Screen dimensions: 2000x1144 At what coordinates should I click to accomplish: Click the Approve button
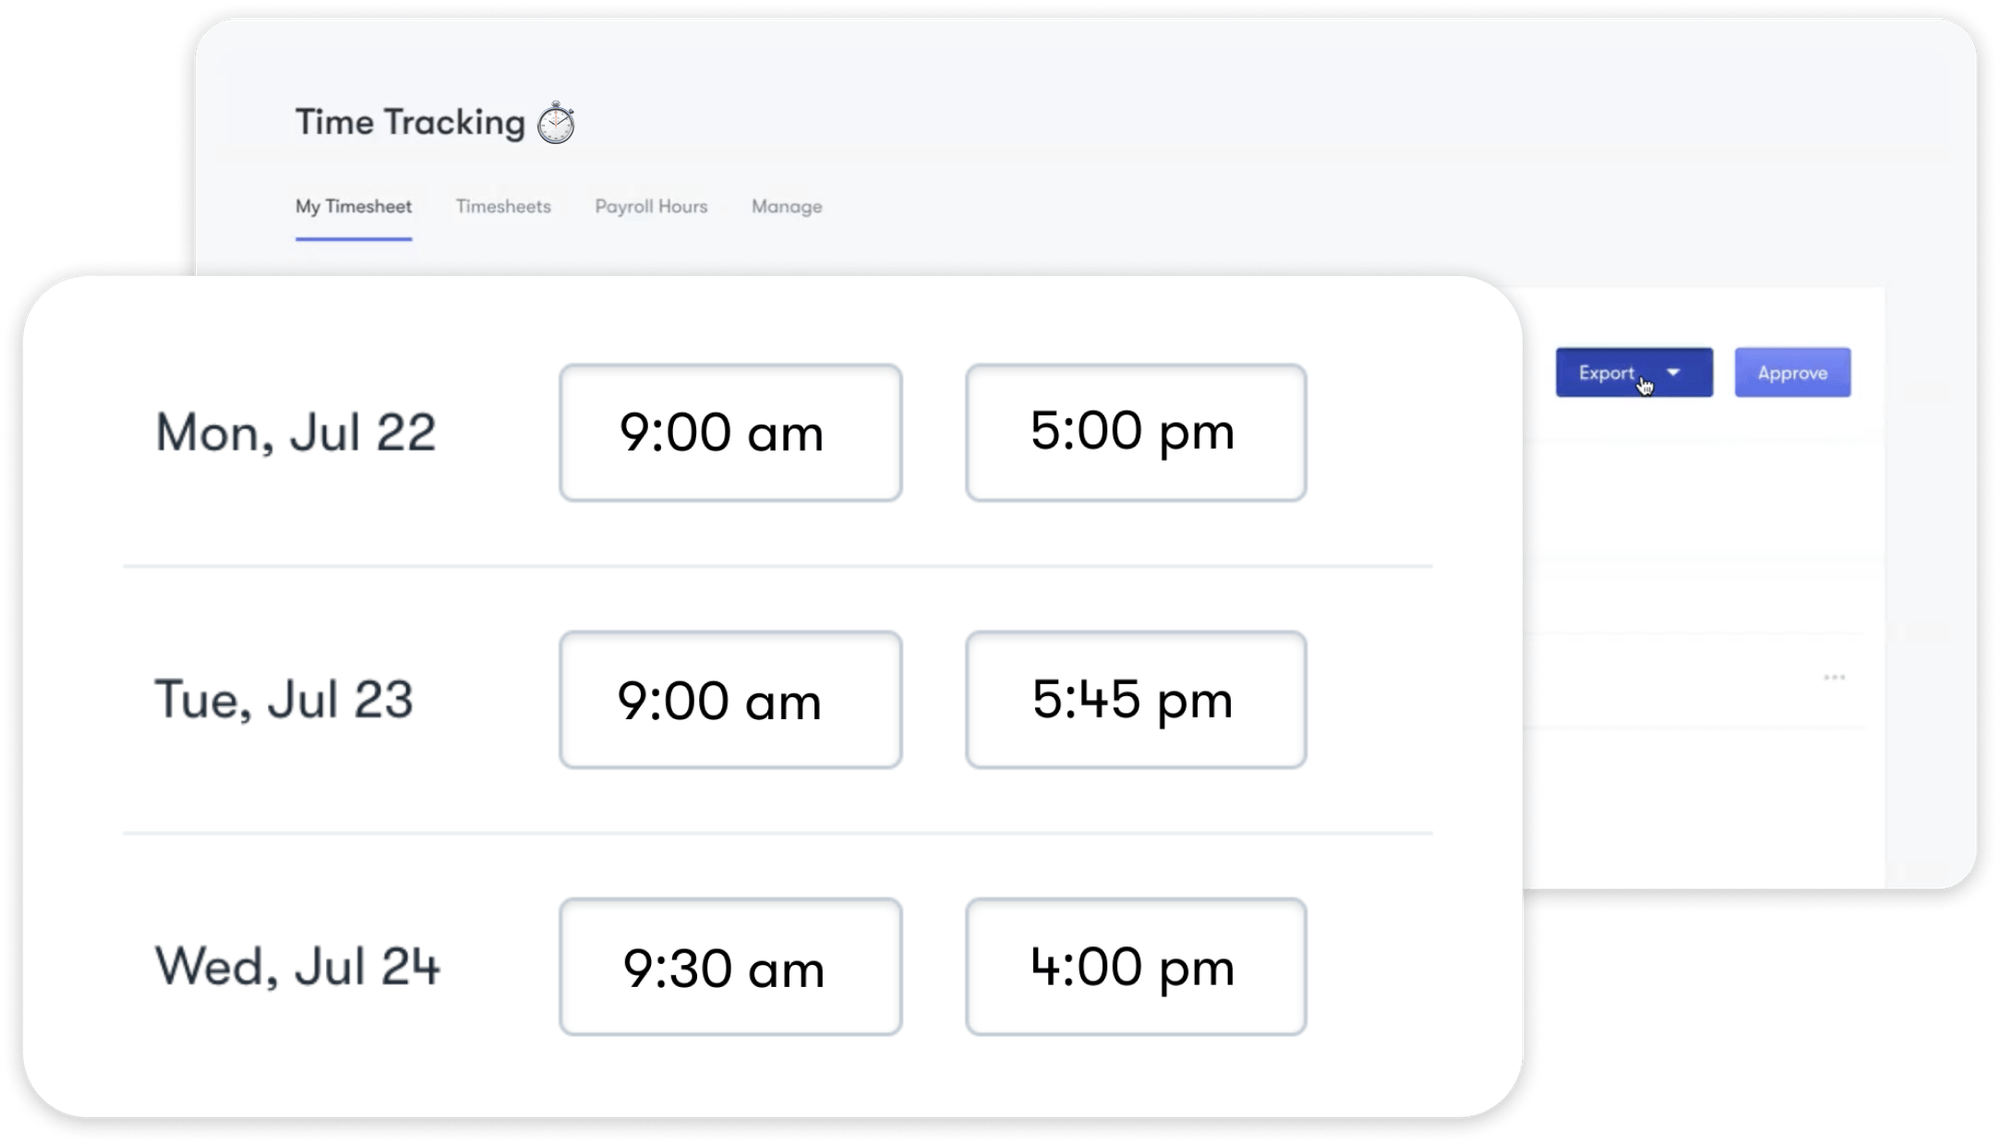(1792, 372)
